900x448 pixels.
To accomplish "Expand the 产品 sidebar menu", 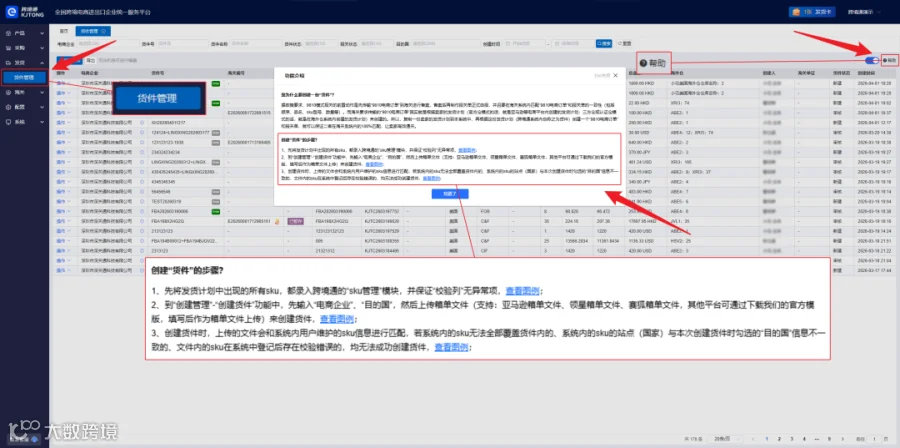I will (x=24, y=33).
